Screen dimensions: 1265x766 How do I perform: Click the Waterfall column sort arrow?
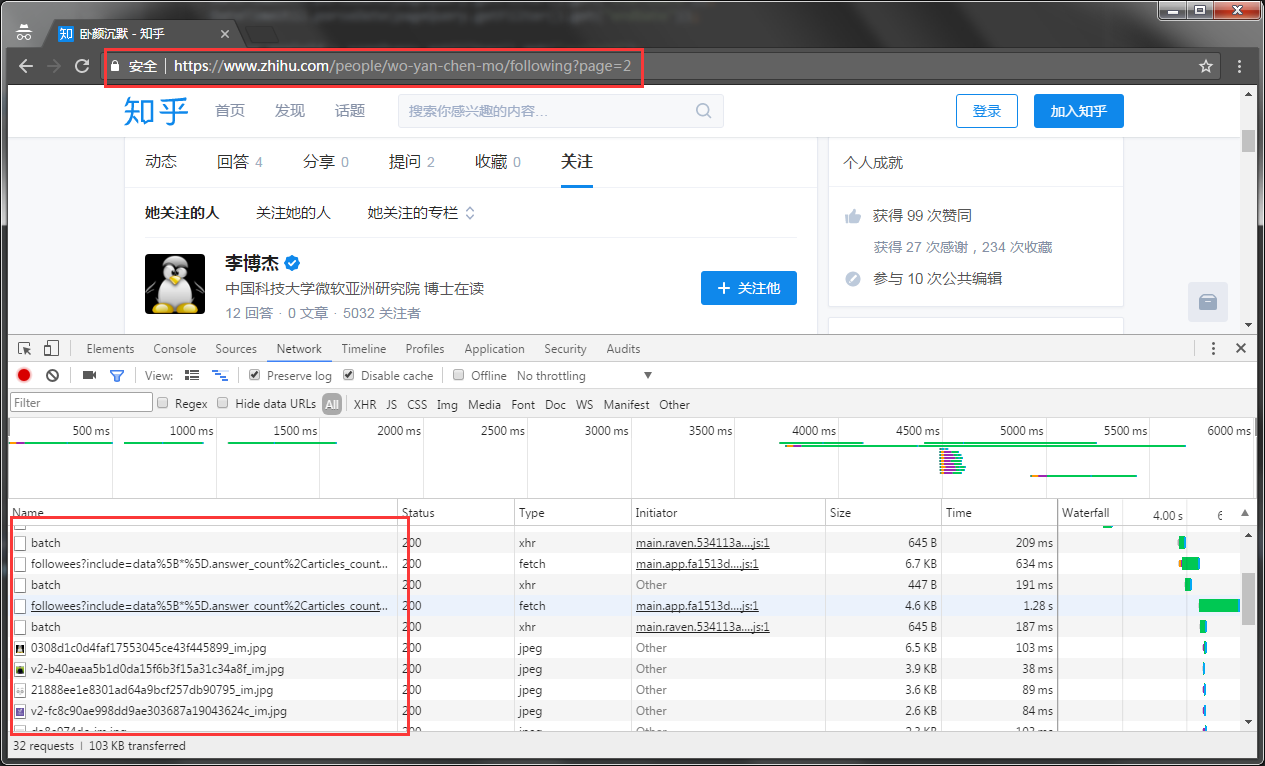pyautogui.click(x=1245, y=513)
